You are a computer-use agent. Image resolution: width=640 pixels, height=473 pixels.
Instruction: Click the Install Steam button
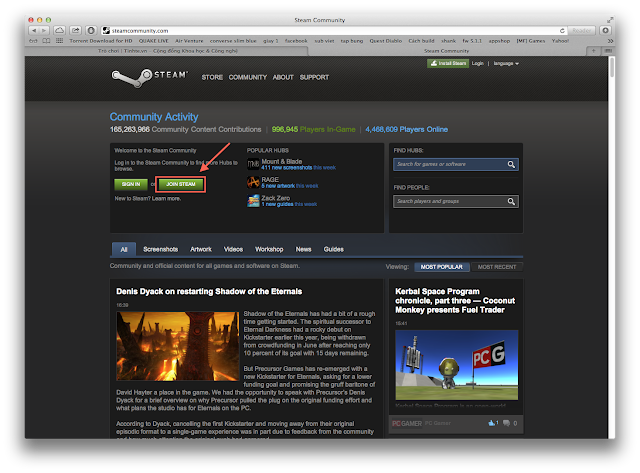[x=448, y=63]
